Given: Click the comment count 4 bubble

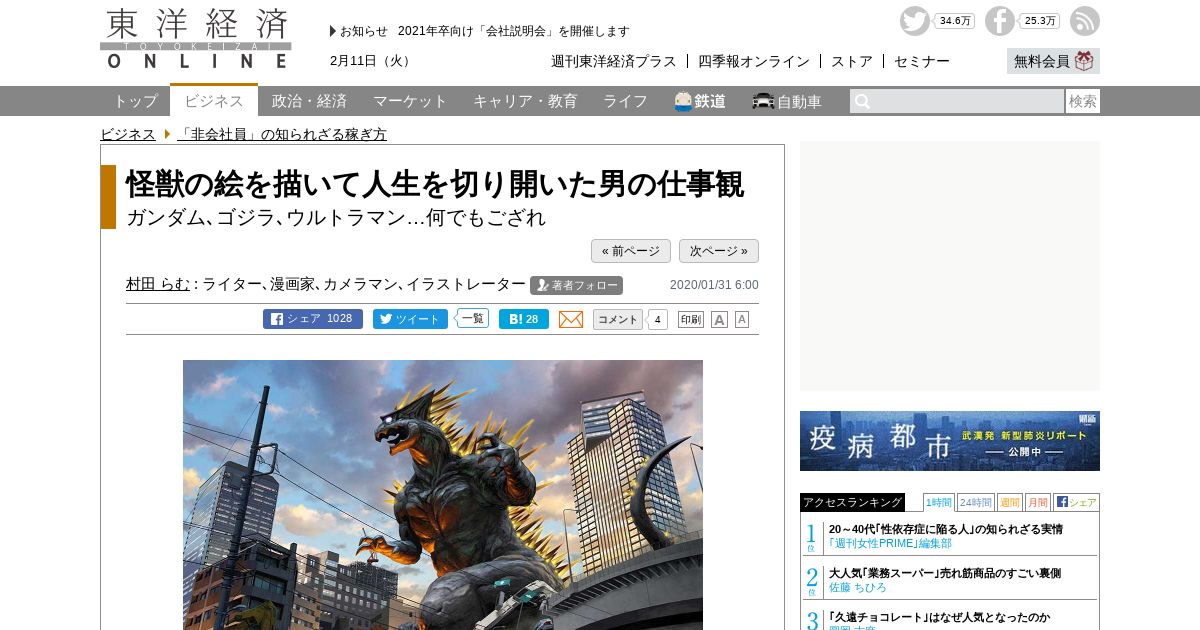Looking at the screenshot, I should 657,319.
